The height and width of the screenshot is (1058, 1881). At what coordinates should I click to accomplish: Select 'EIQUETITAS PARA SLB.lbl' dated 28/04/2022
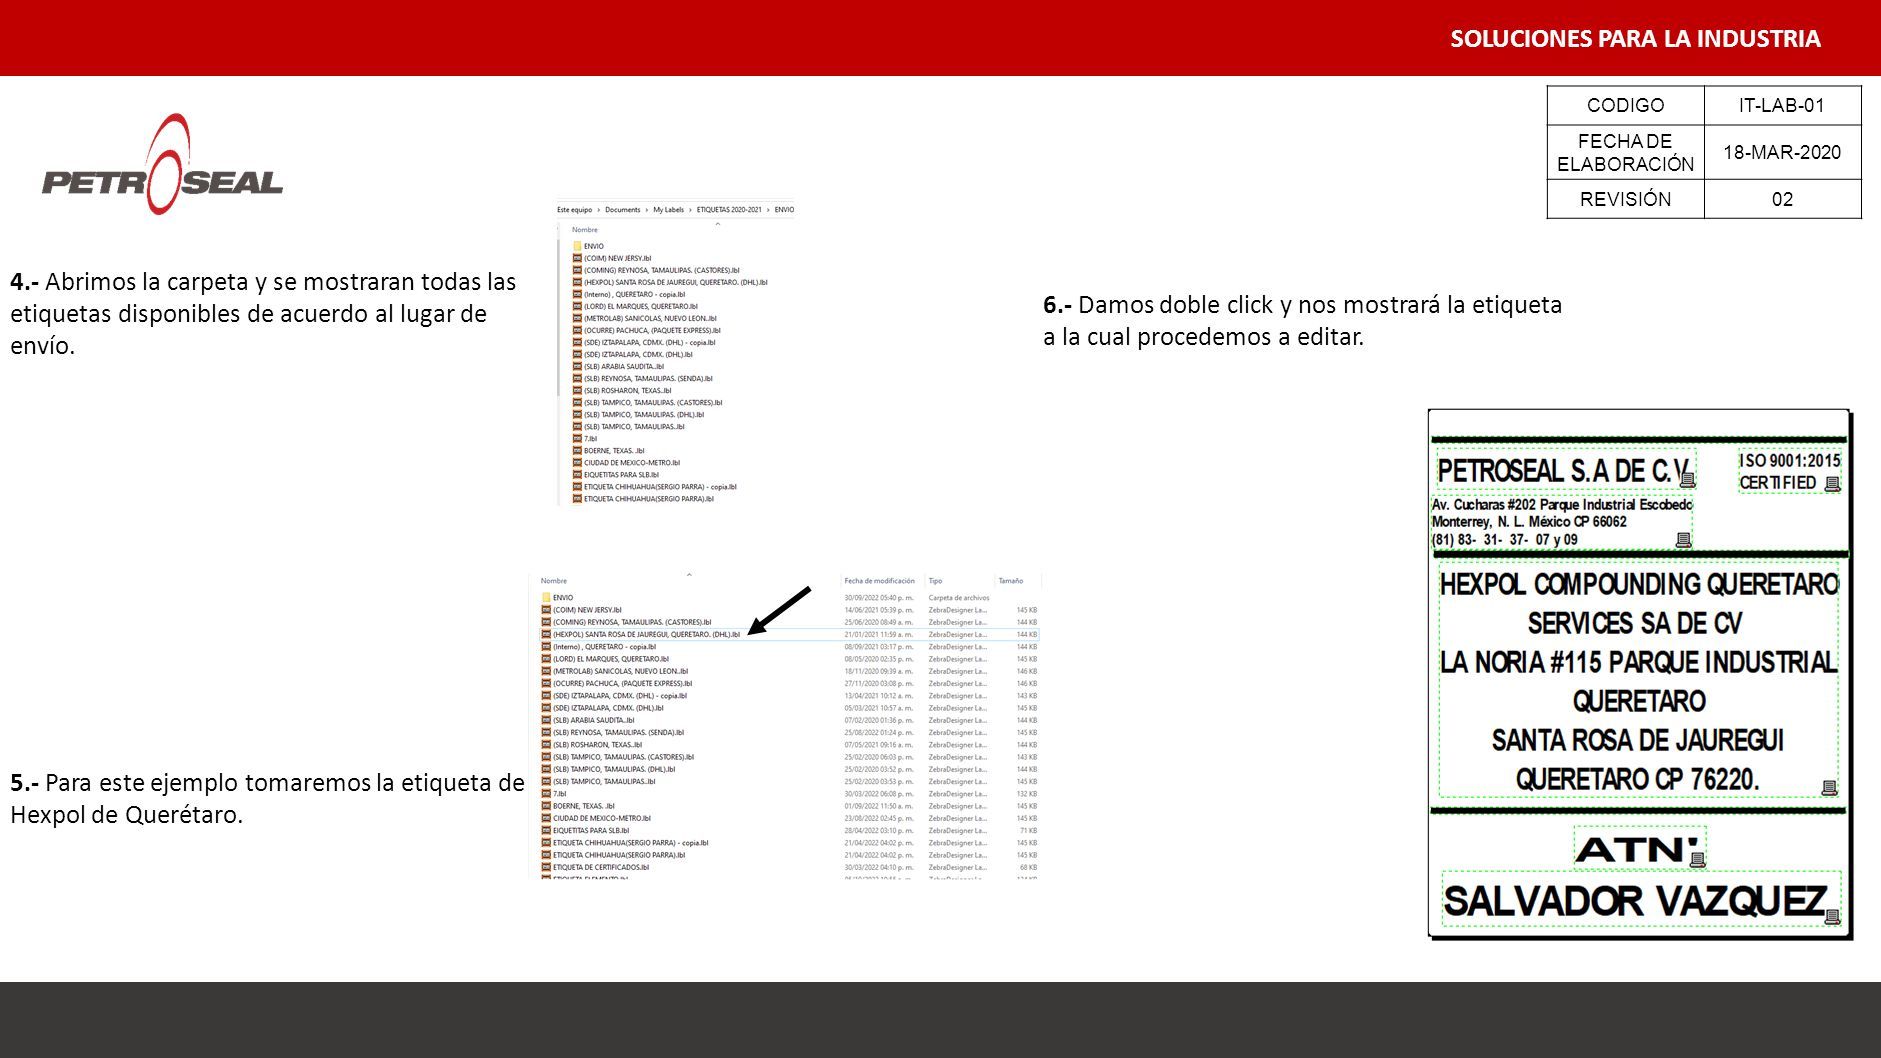coord(591,831)
